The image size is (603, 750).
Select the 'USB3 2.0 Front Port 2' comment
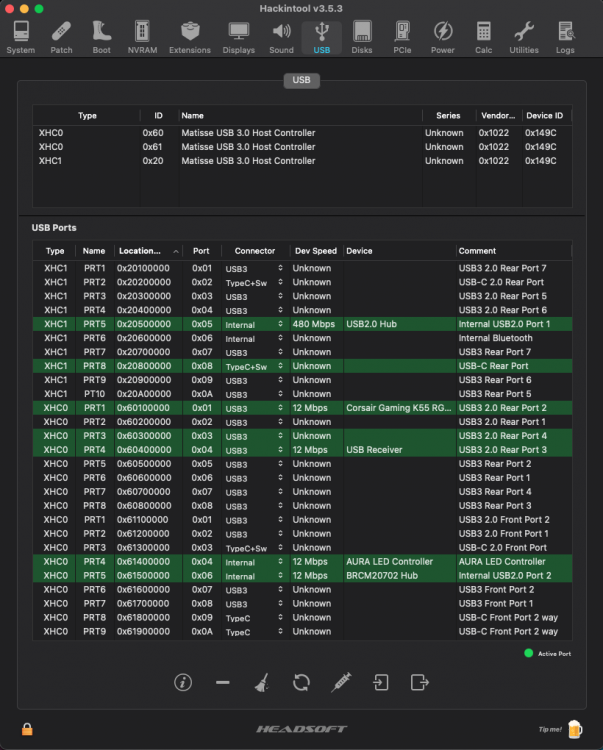coord(504,519)
